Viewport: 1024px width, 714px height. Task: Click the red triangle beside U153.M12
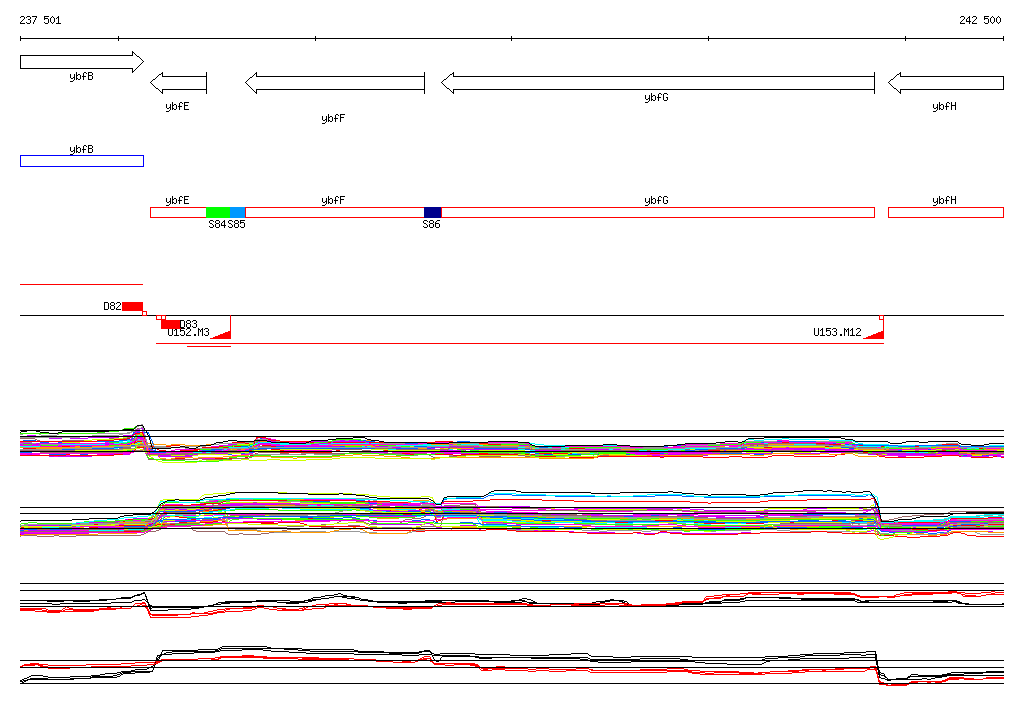click(x=874, y=334)
